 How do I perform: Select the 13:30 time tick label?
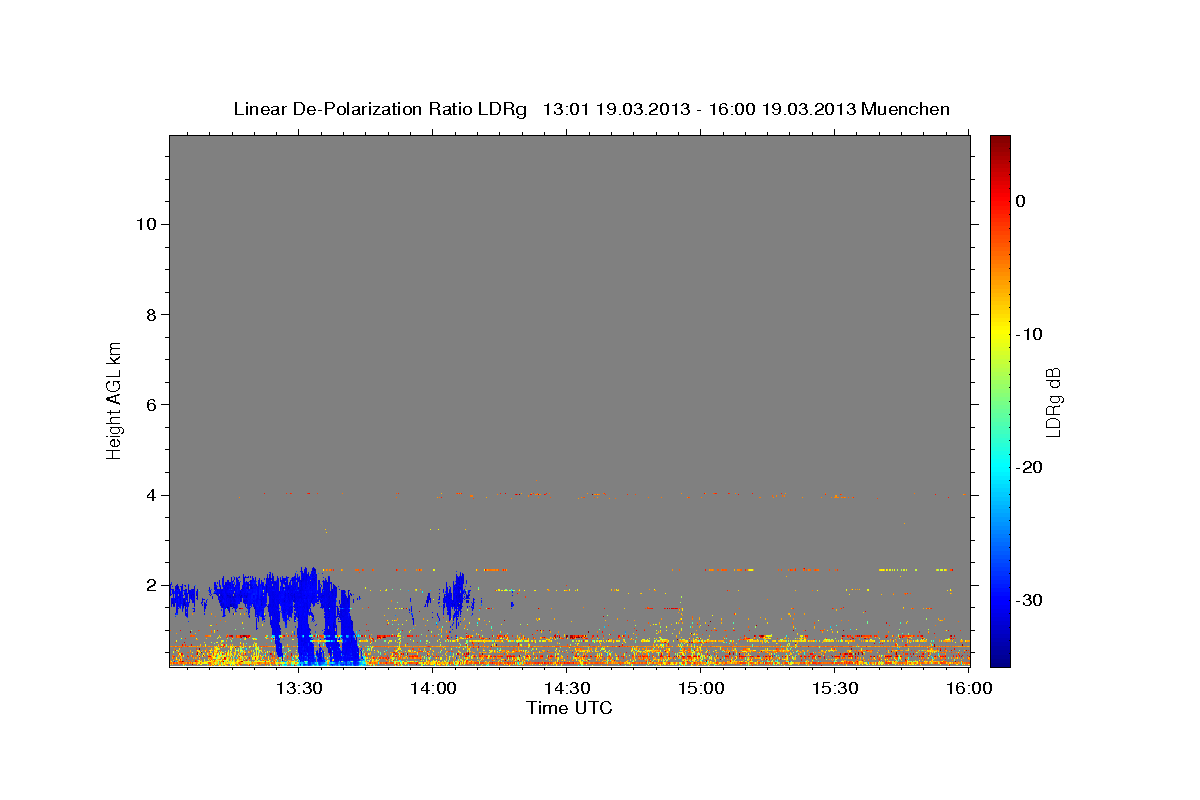tap(297, 689)
